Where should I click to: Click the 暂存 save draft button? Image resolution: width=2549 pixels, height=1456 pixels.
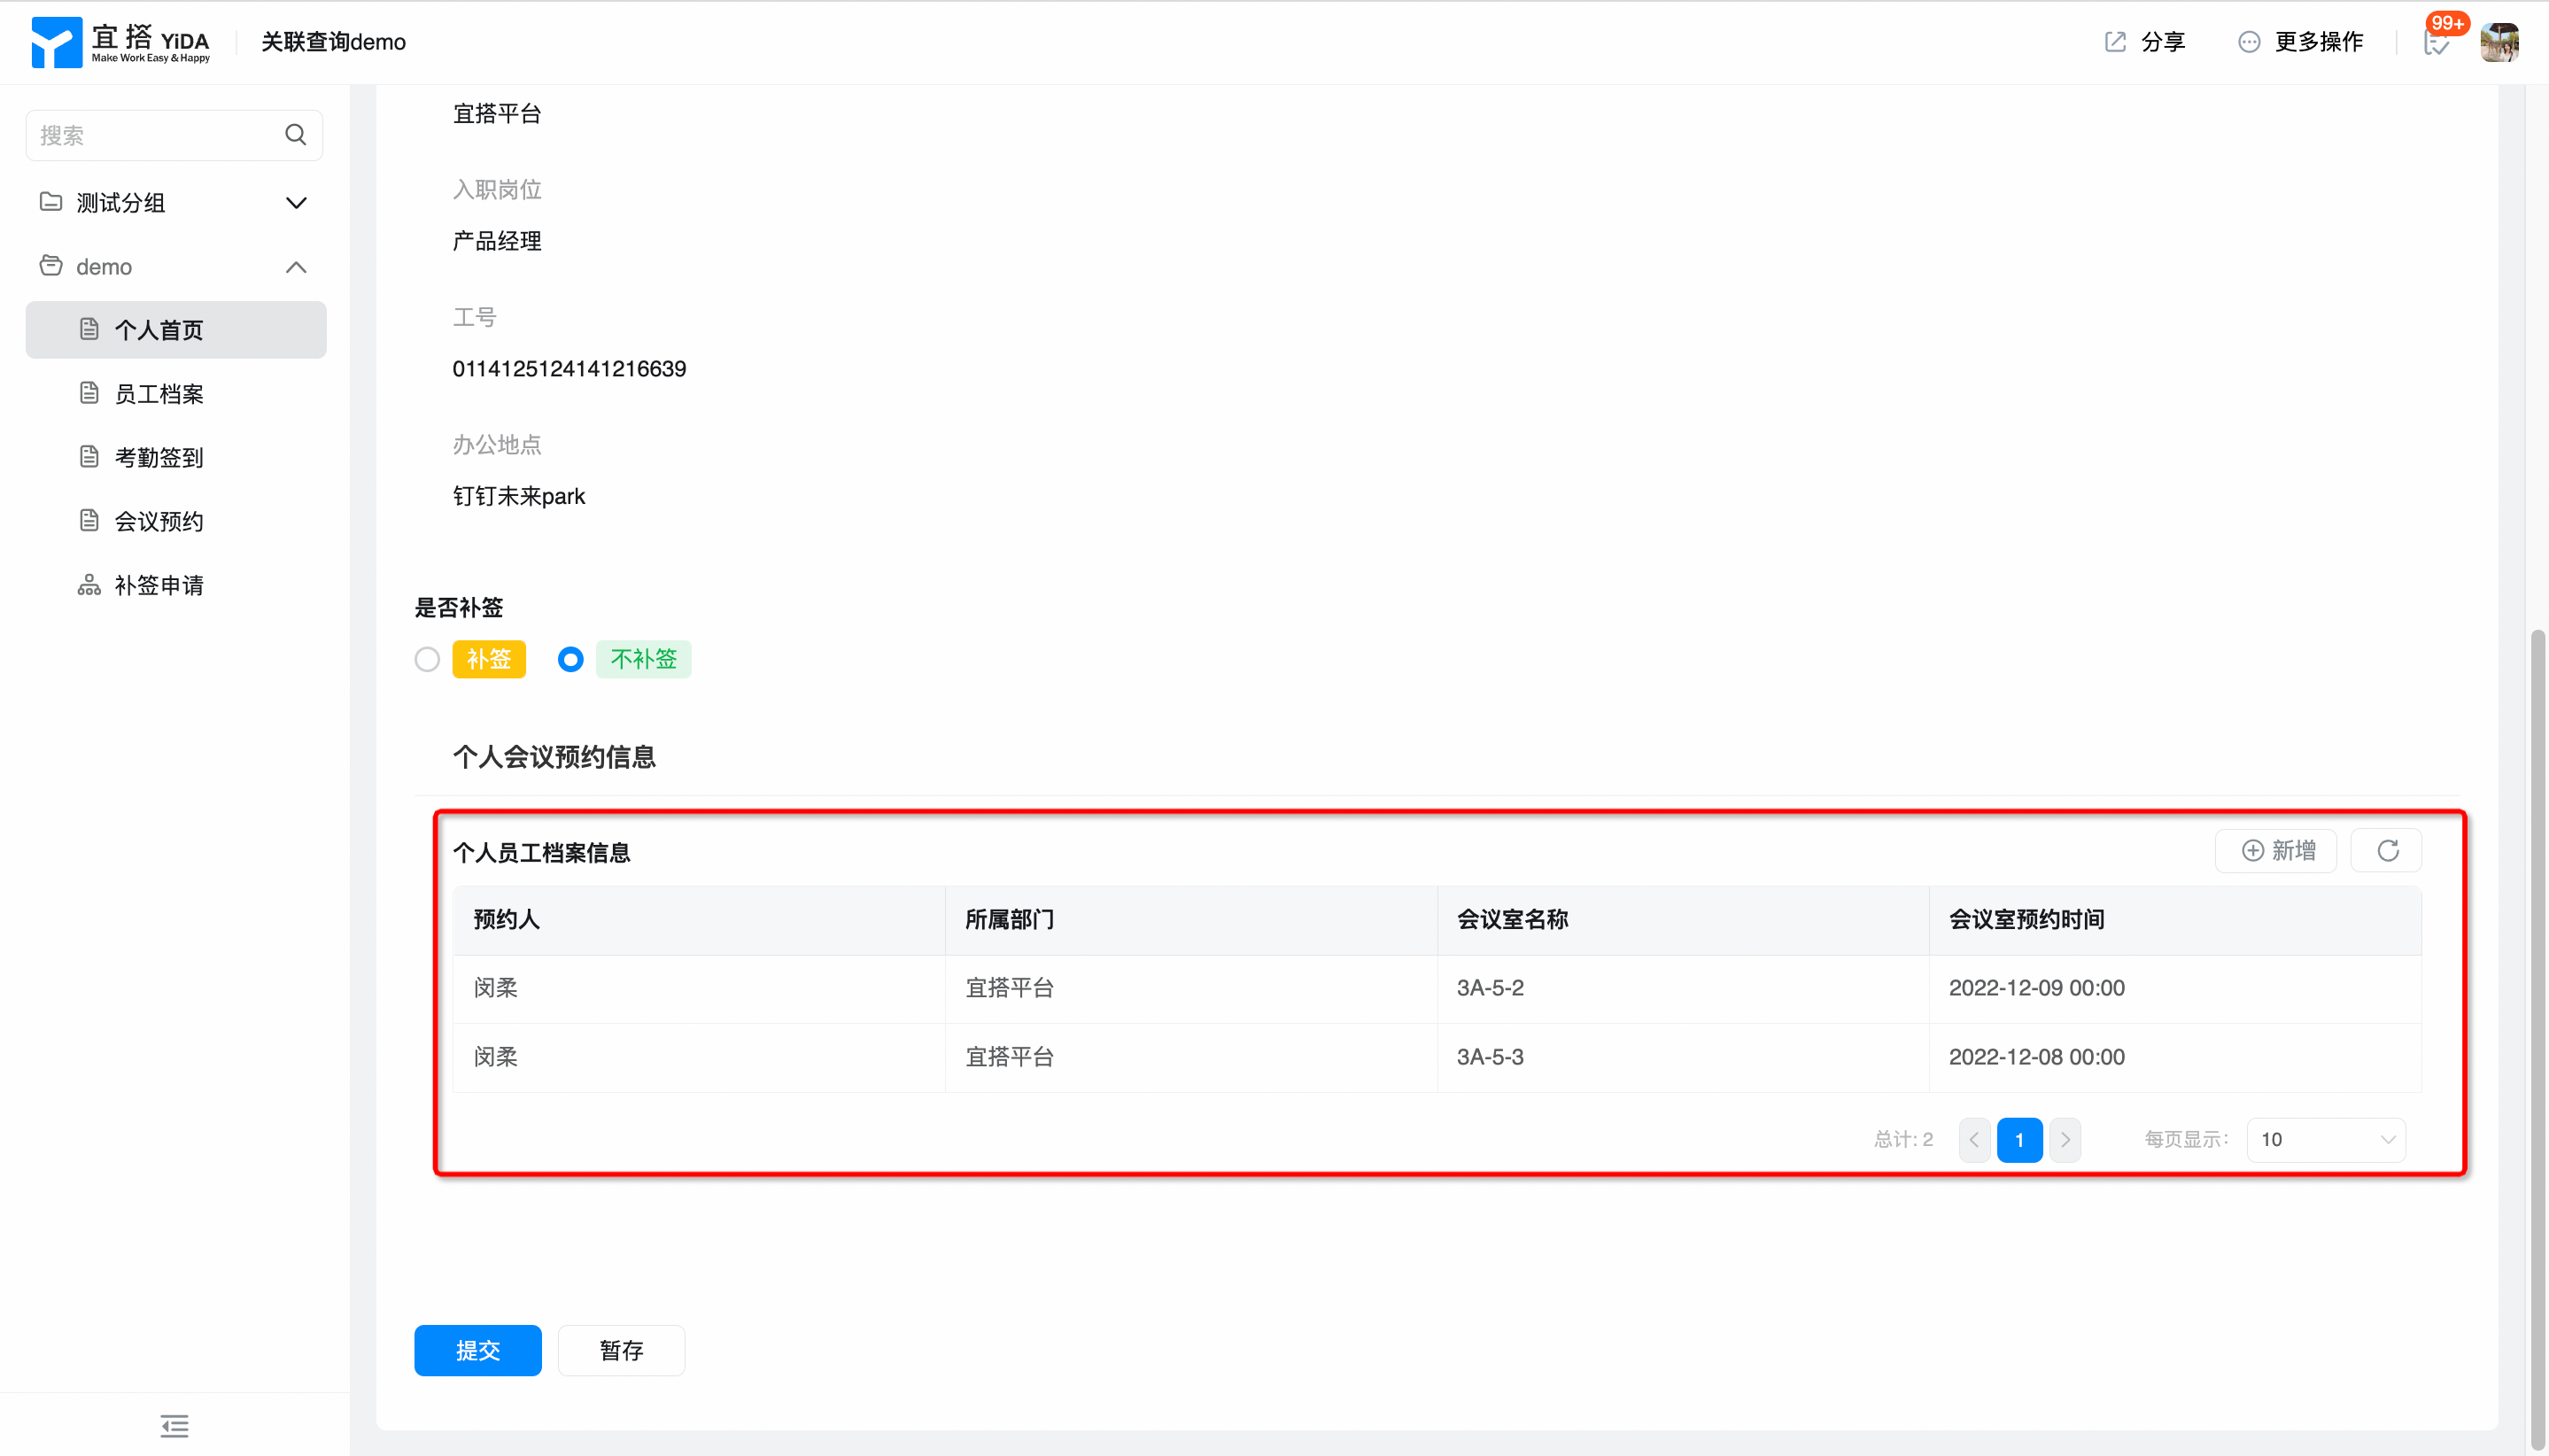621,1350
